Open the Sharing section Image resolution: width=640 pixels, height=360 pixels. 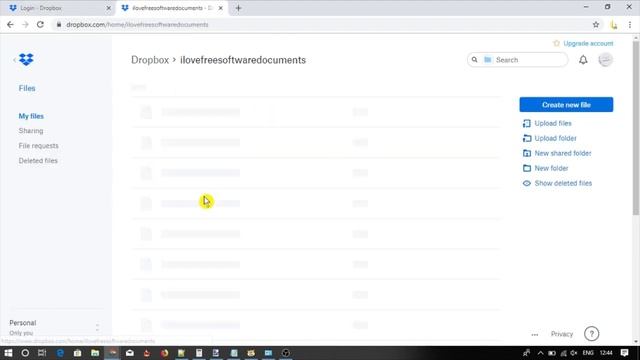(31, 131)
